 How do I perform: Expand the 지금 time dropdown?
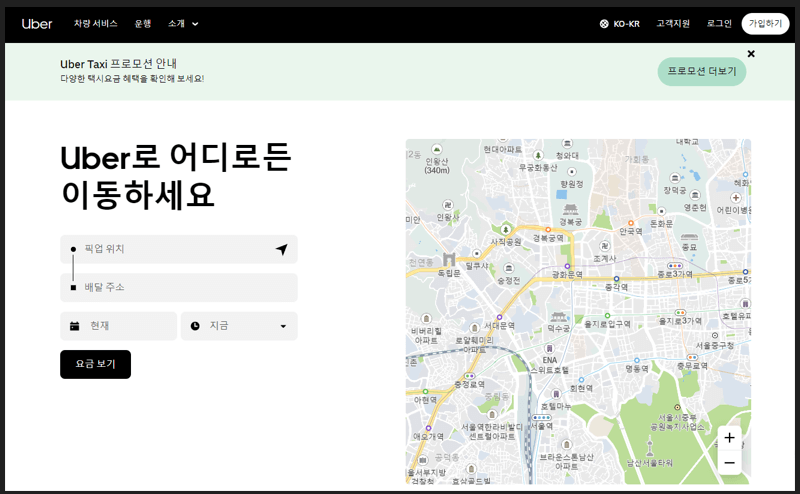coord(239,326)
